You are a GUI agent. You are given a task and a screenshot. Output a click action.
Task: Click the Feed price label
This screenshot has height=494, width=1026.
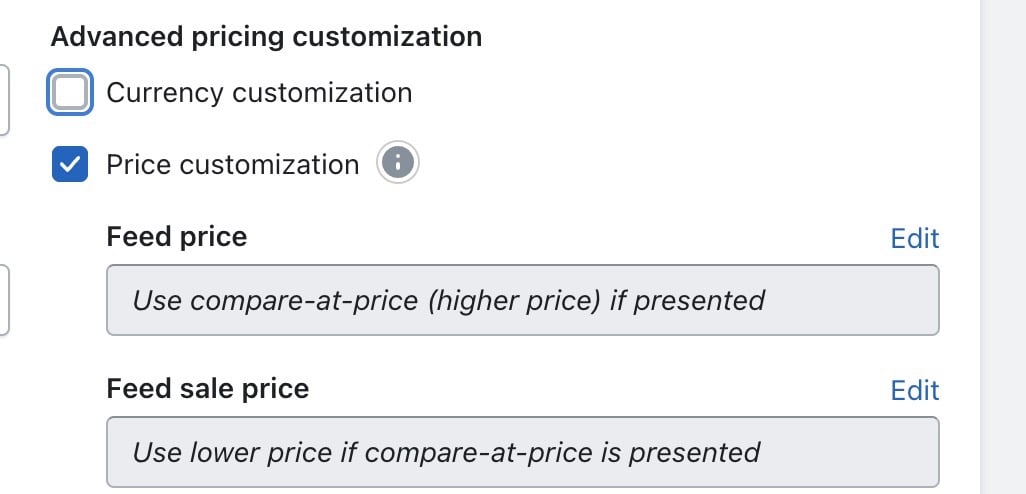pos(177,236)
